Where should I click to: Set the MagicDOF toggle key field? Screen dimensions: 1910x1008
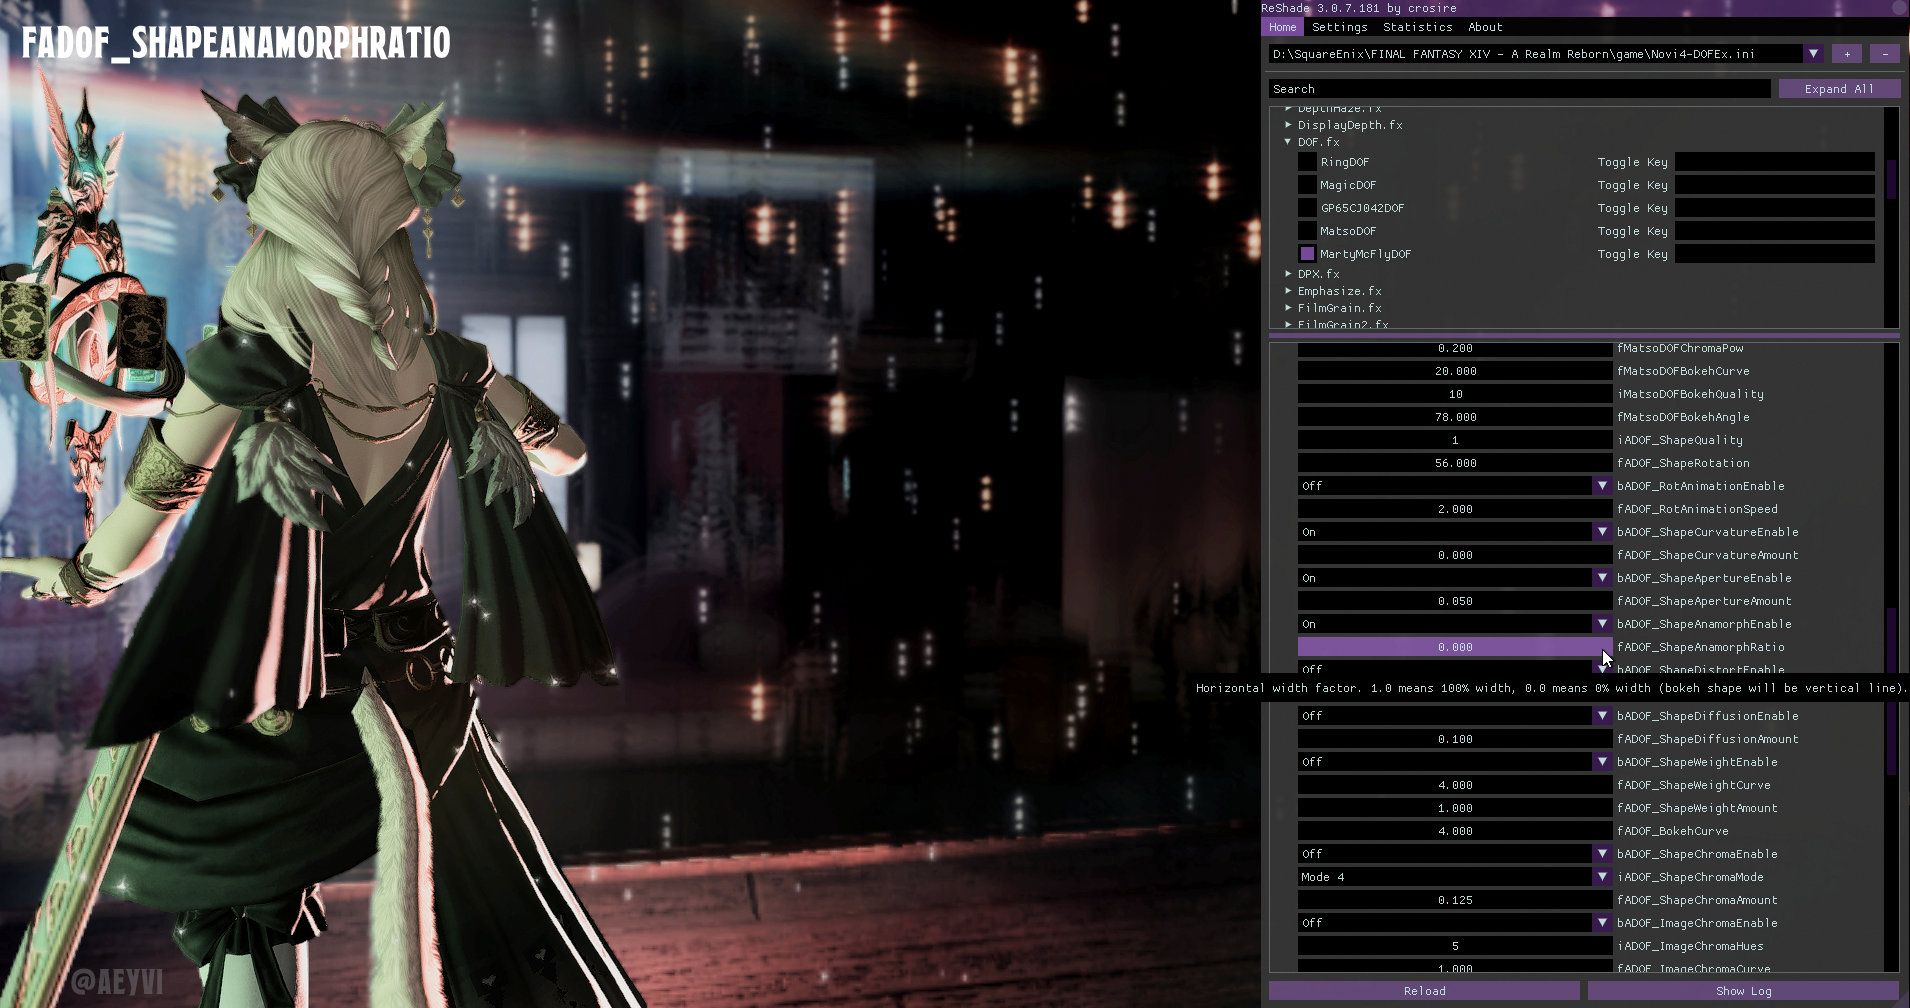coord(1775,185)
